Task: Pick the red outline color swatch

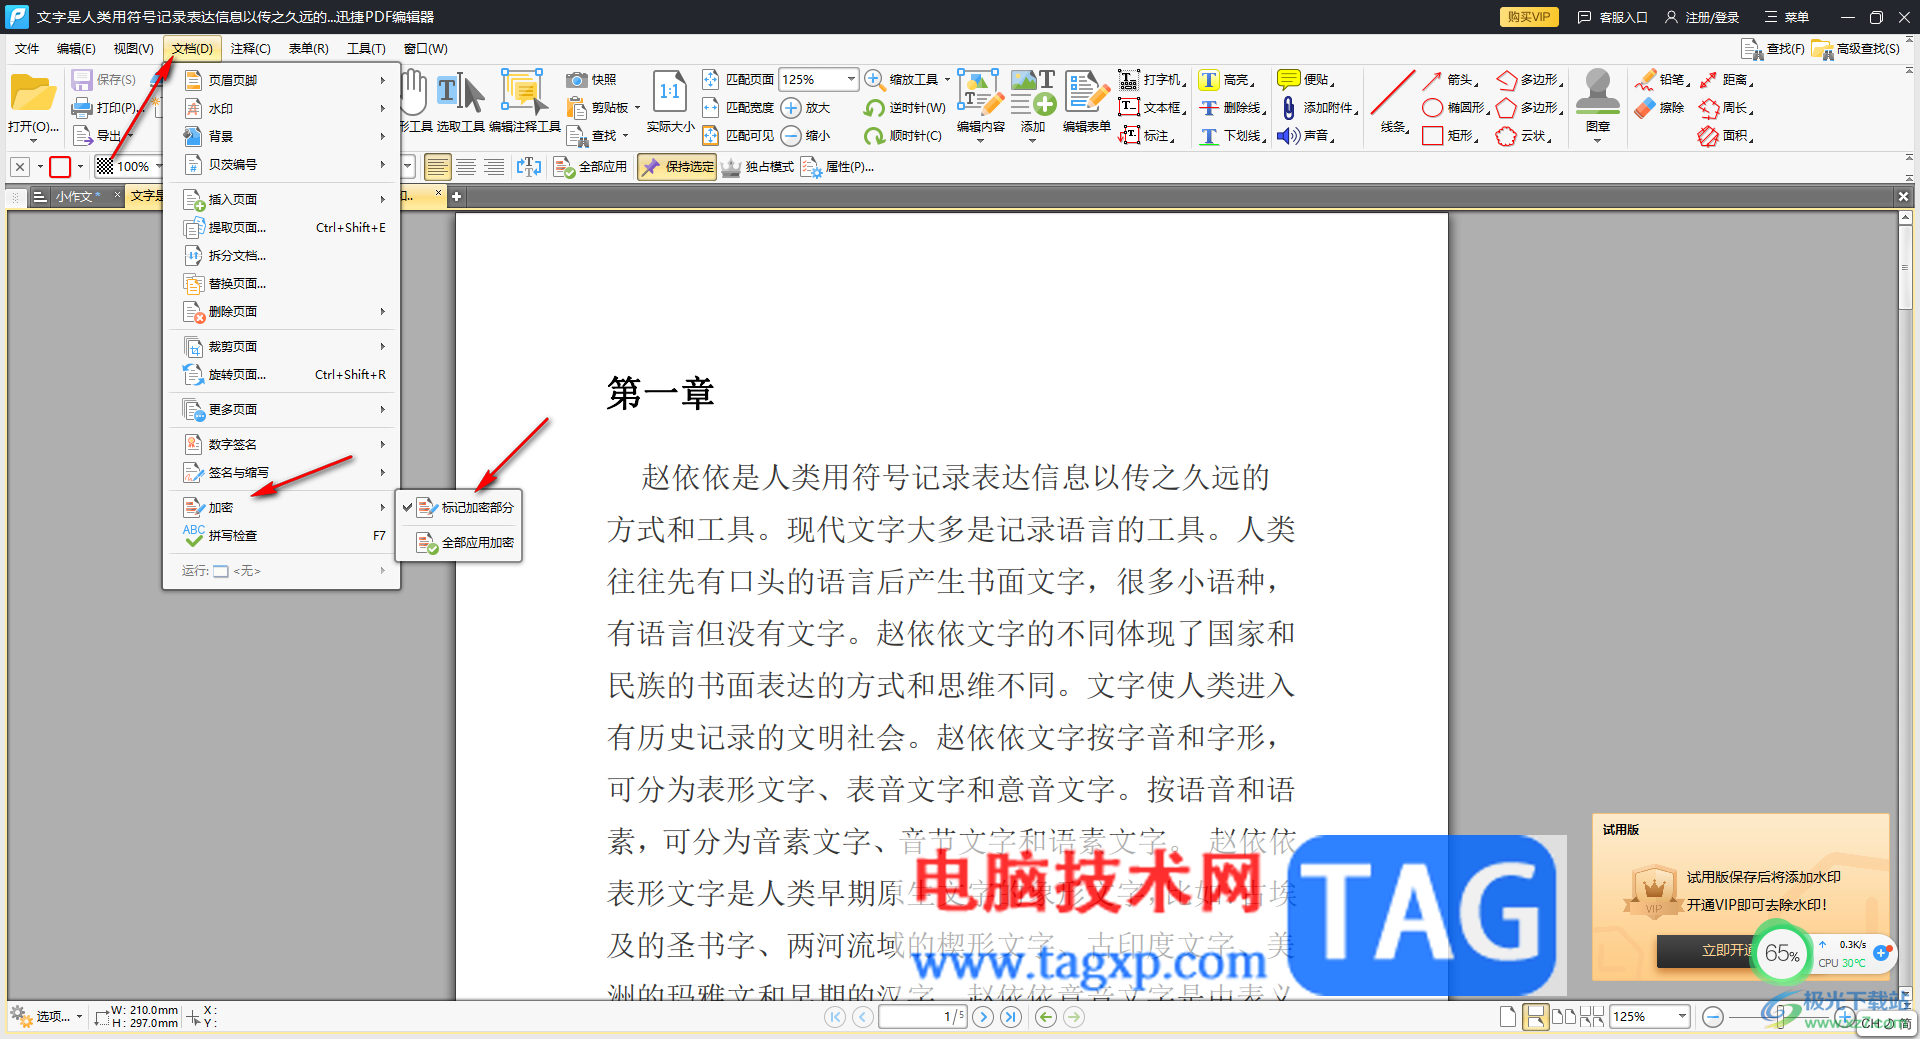Action: point(60,167)
